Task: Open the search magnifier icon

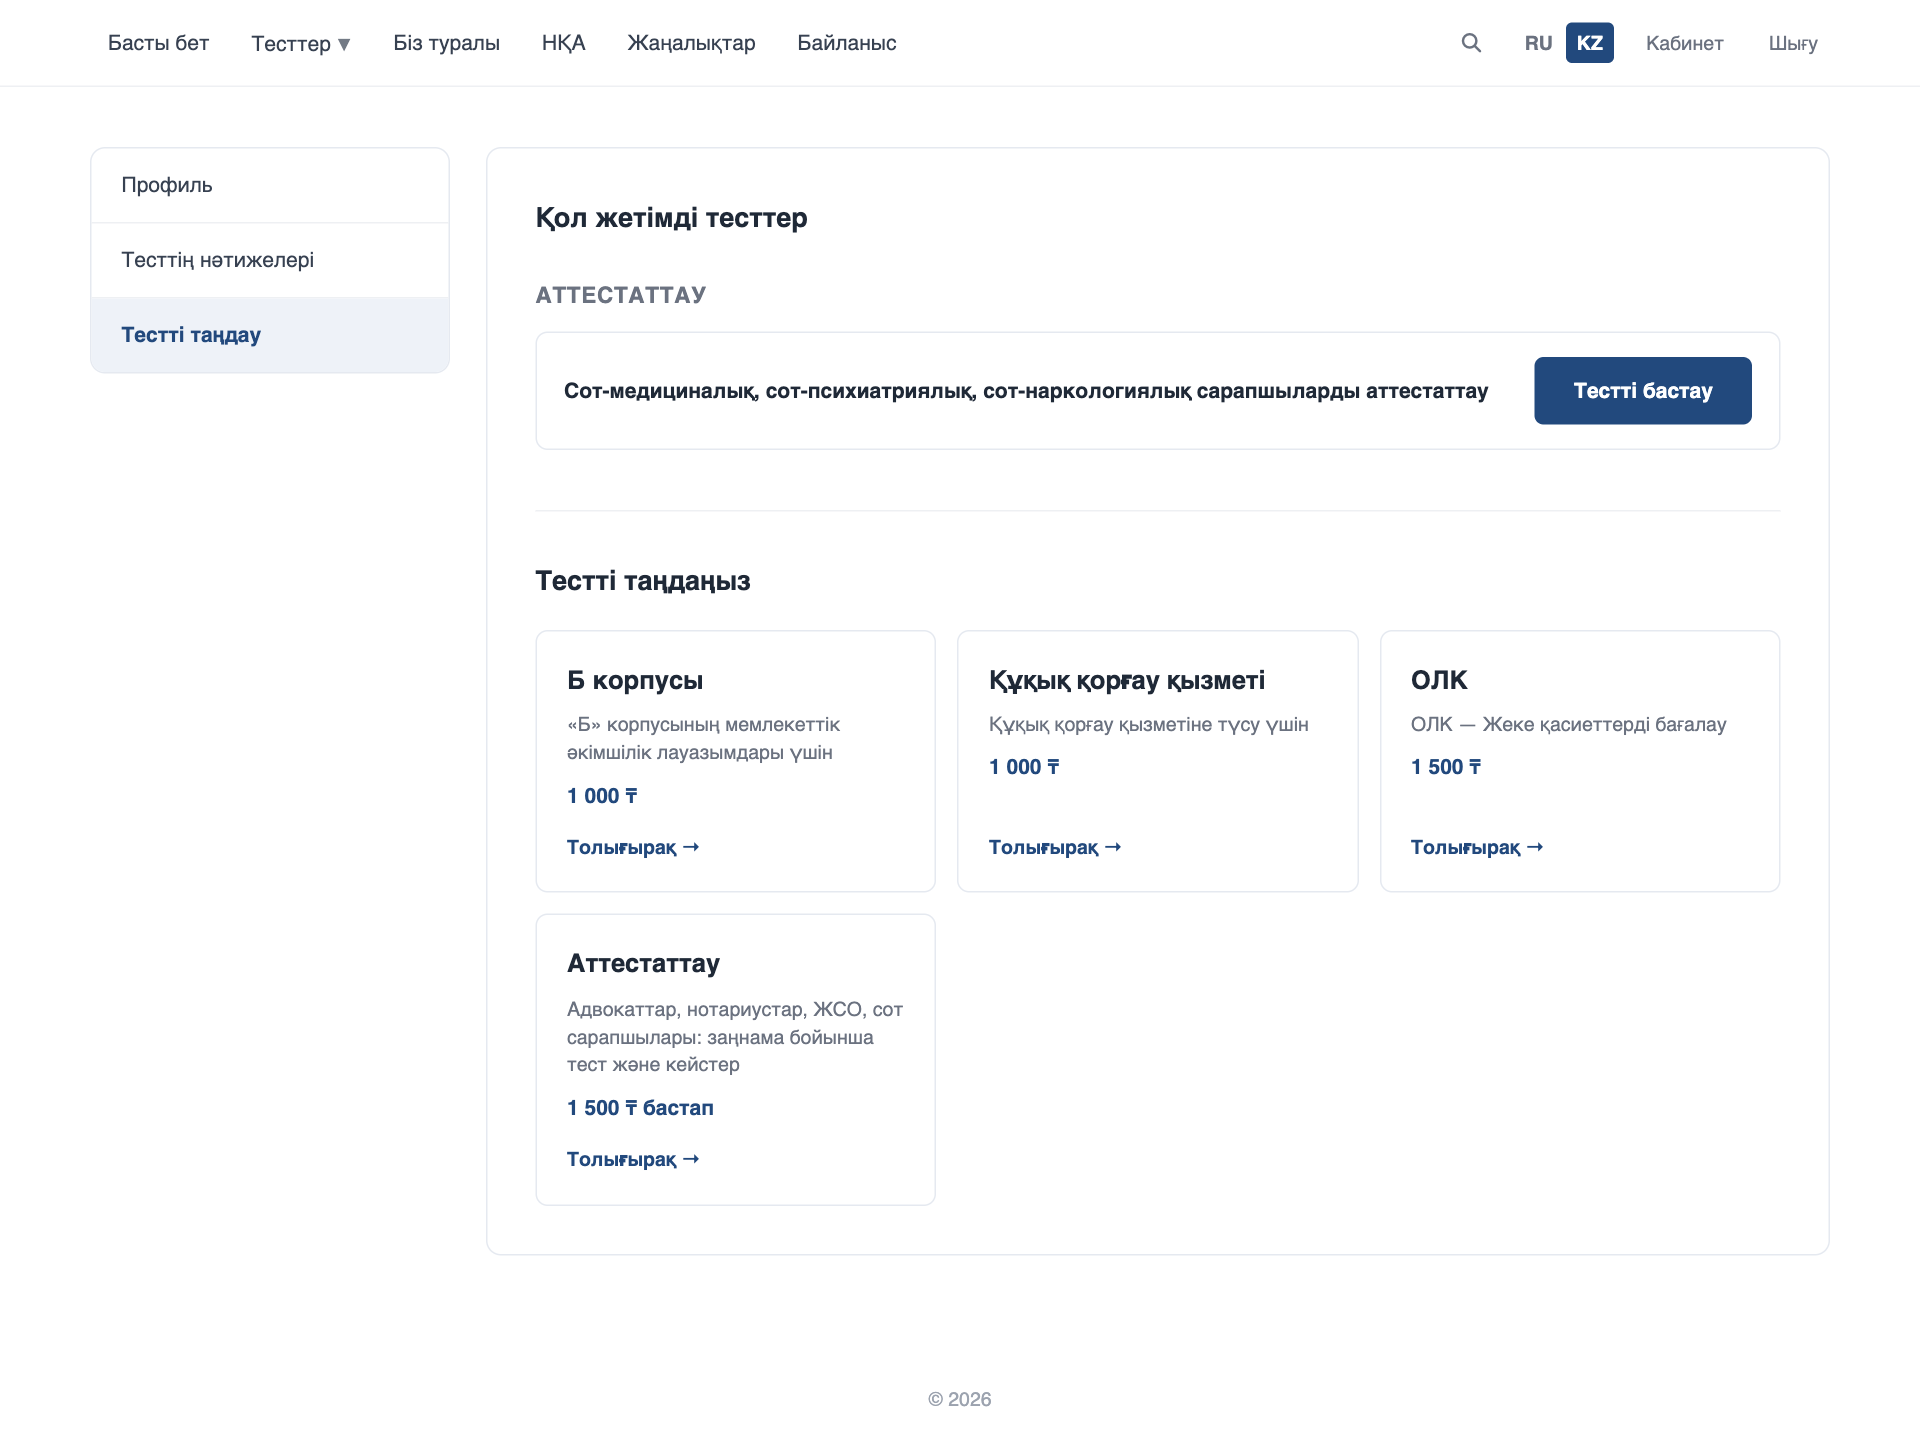Action: pos(1471,43)
